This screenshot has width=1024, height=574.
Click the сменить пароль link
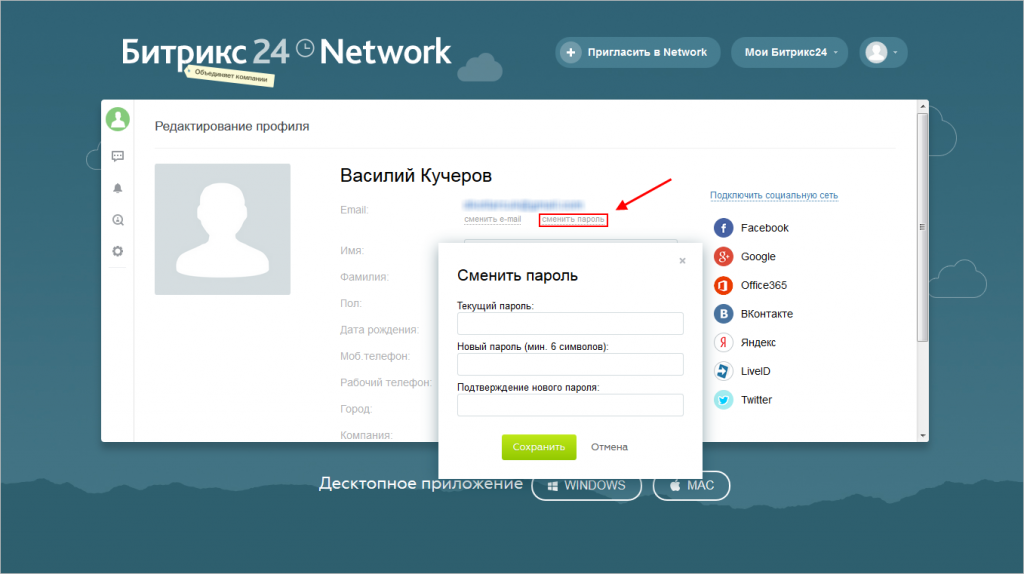pyautogui.click(x=573, y=219)
